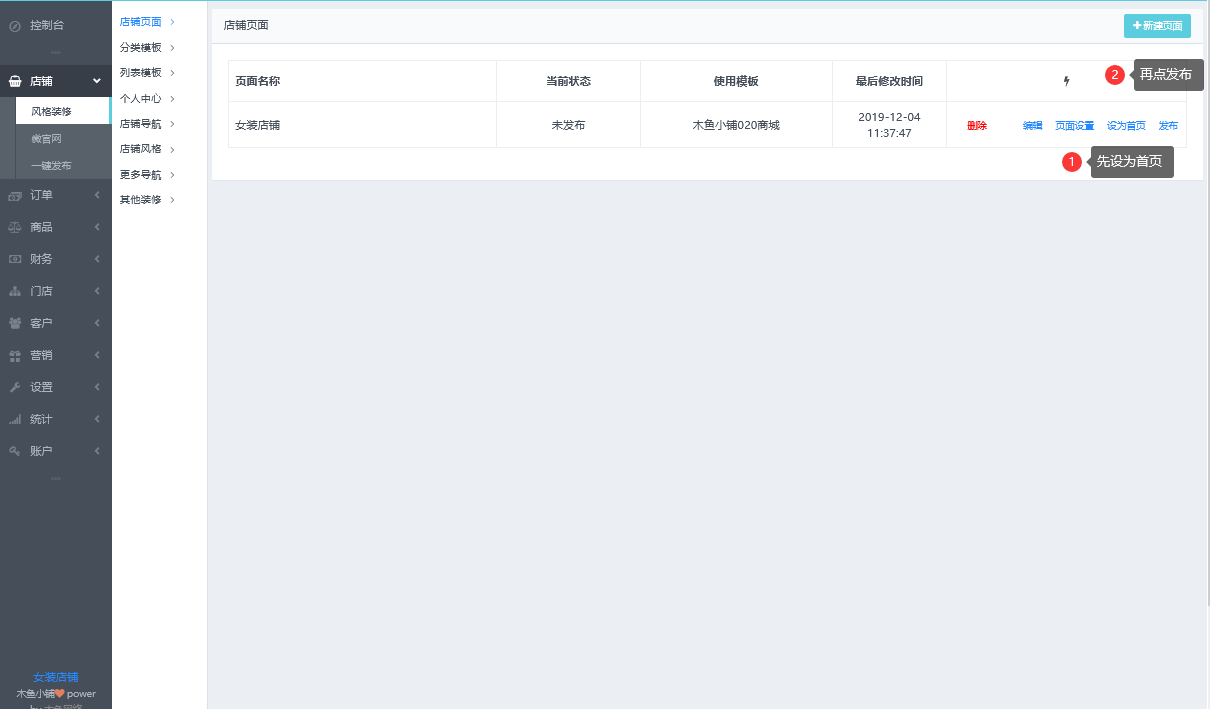Click the 账户 key icon

point(15,451)
